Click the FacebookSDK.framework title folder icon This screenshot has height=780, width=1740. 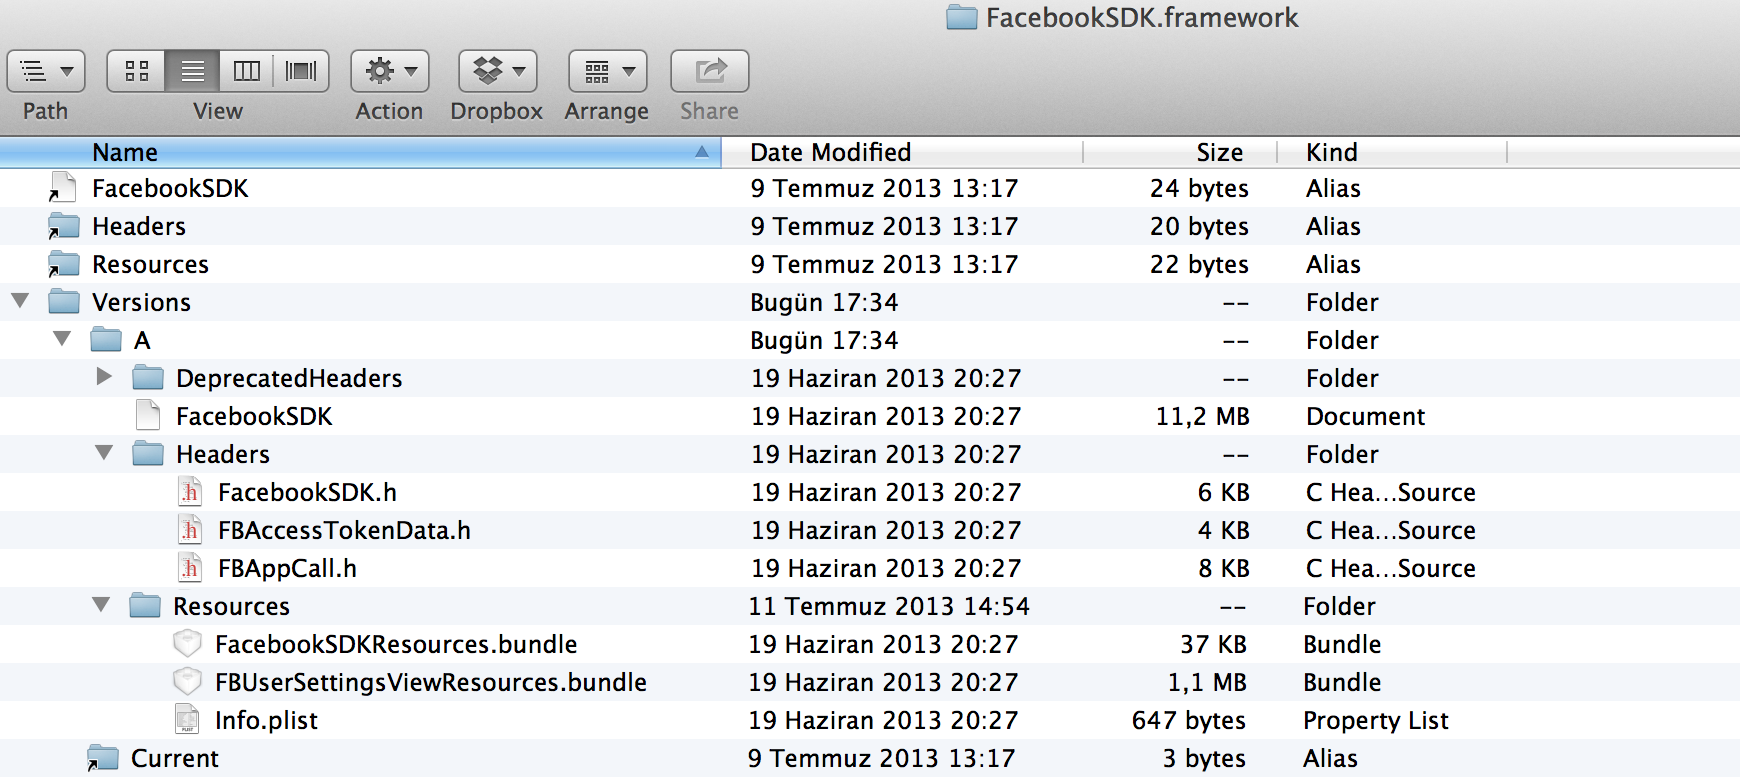point(962,17)
